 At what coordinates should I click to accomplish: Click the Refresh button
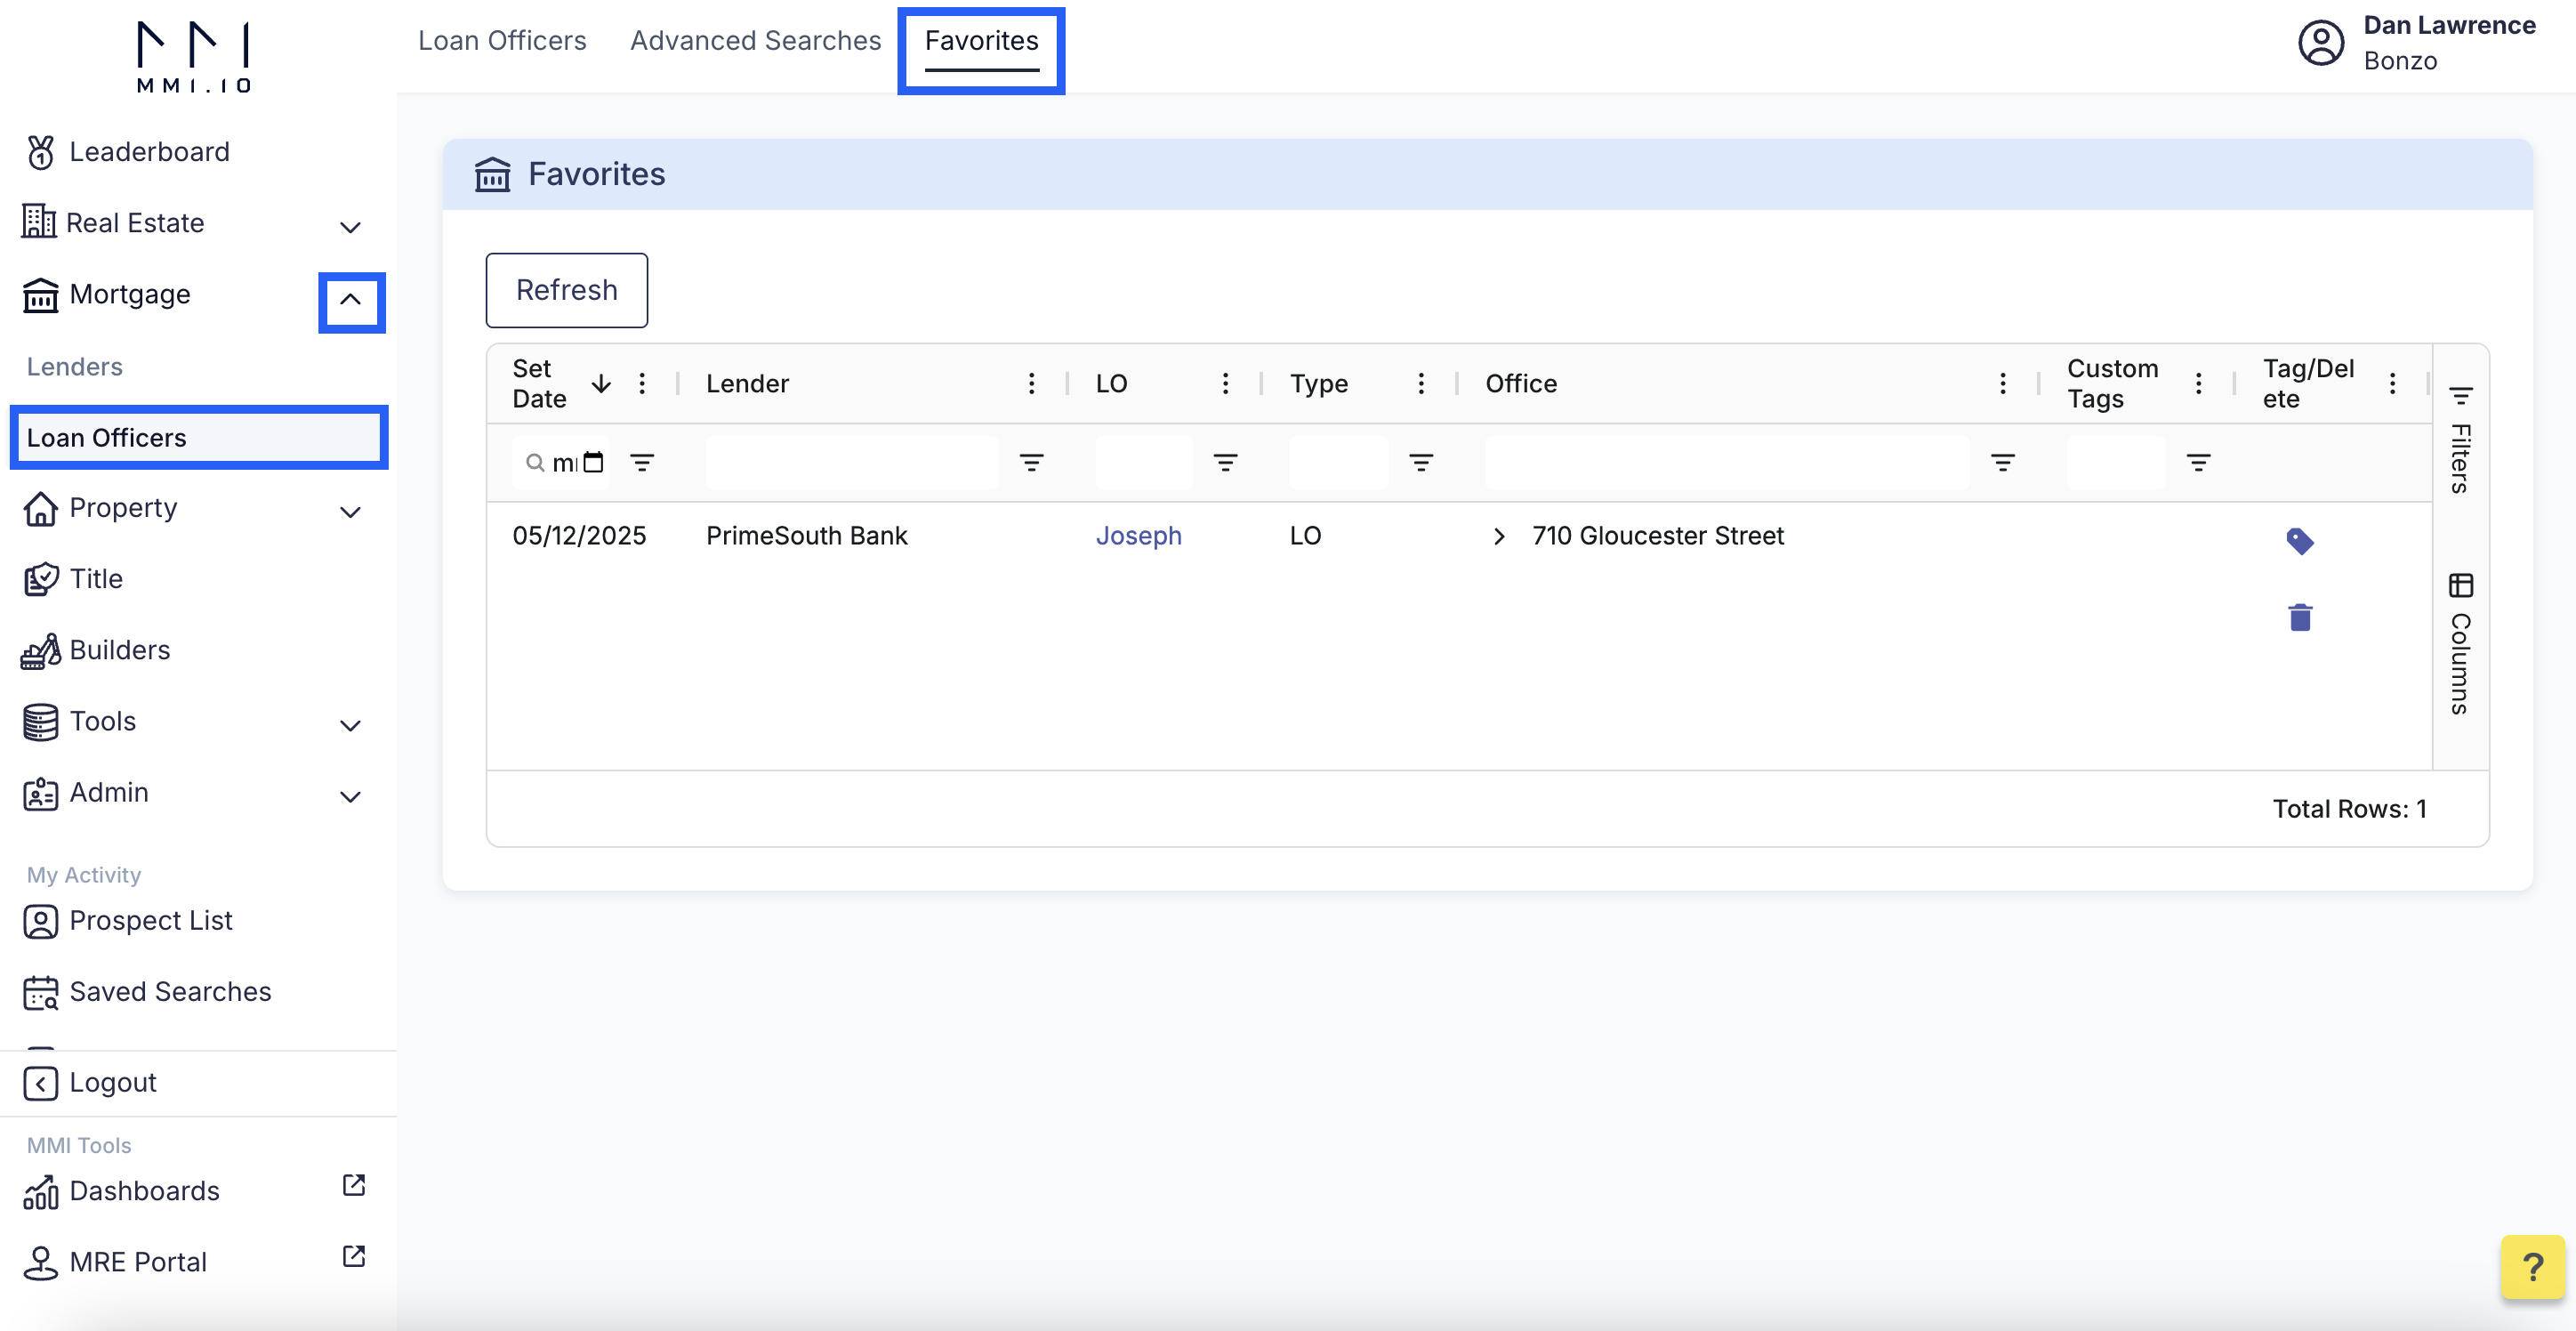[566, 290]
